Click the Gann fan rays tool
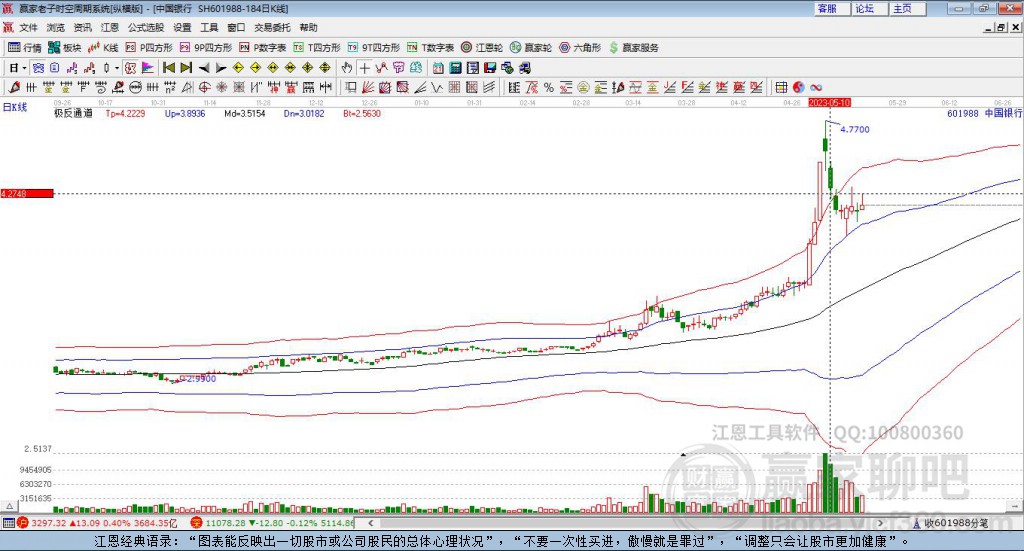The width and height of the screenshot is (1024, 551). [x=367, y=87]
